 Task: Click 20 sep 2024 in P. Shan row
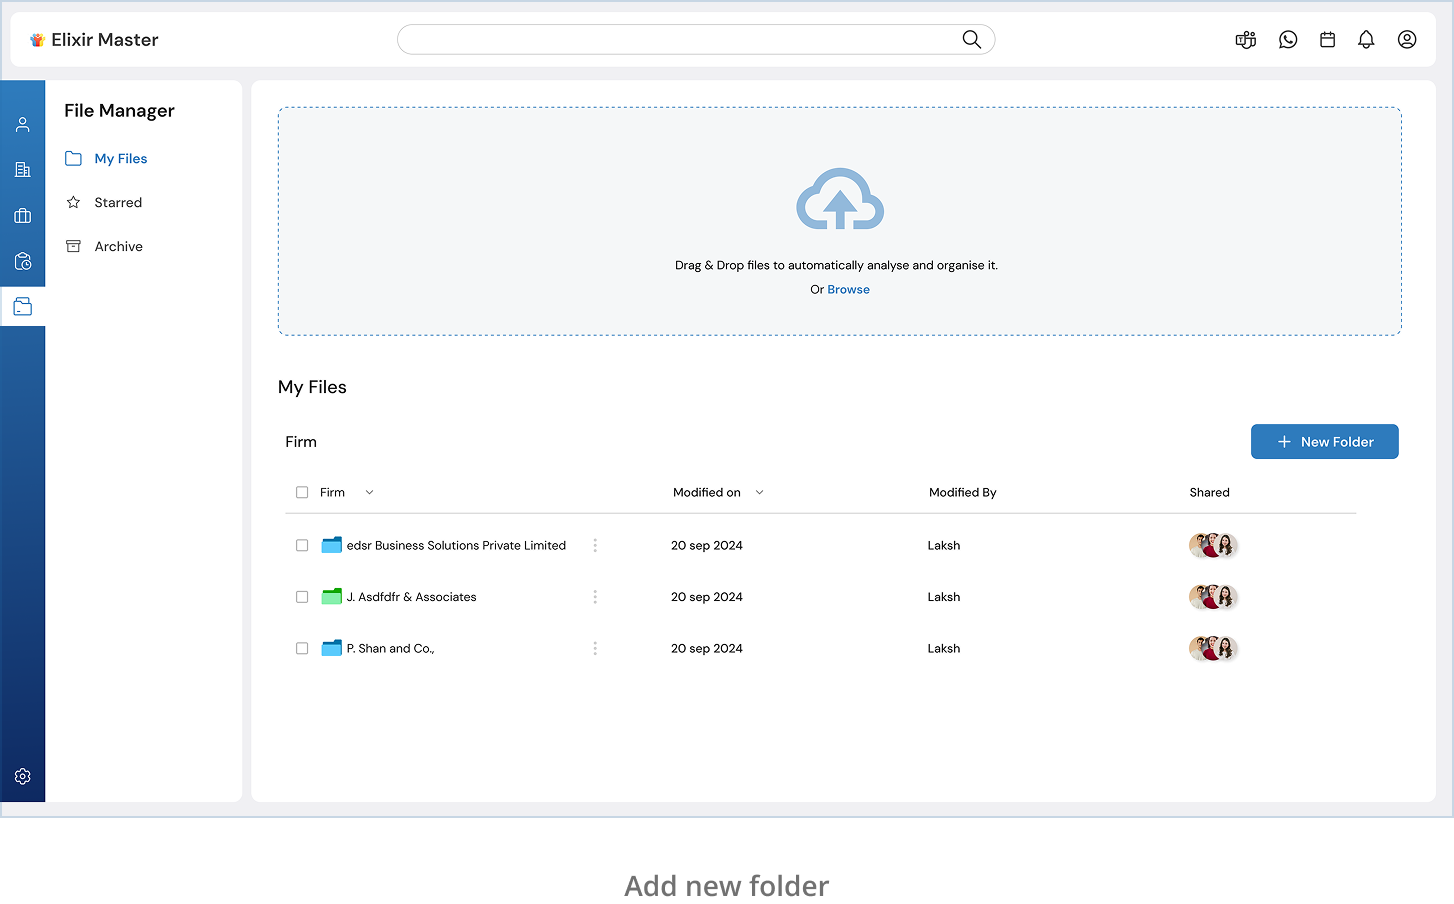tap(707, 649)
